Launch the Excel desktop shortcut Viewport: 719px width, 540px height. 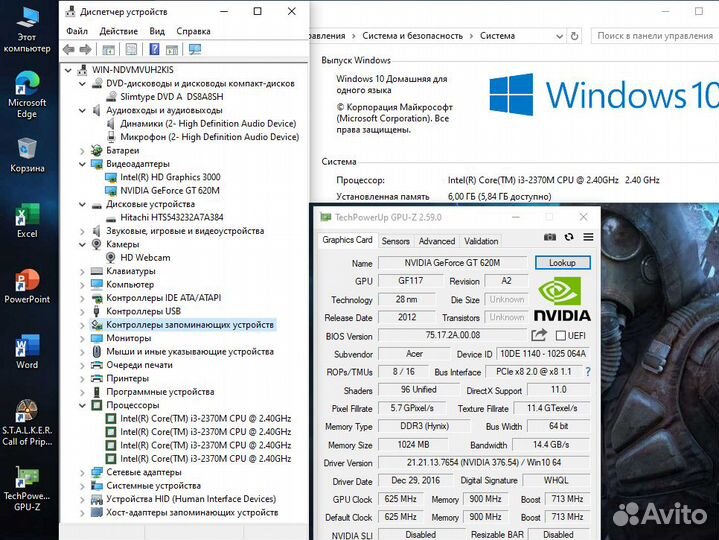pyautogui.click(x=27, y=220)
